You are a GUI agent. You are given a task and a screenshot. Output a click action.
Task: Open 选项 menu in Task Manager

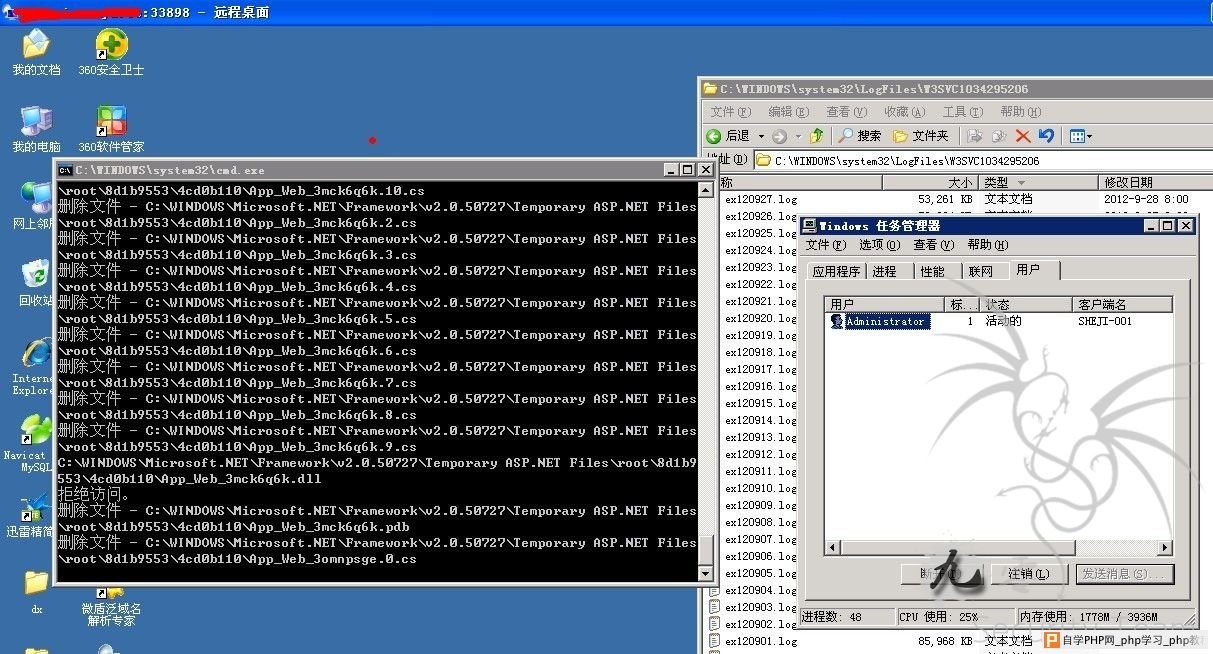click(879, 245)
